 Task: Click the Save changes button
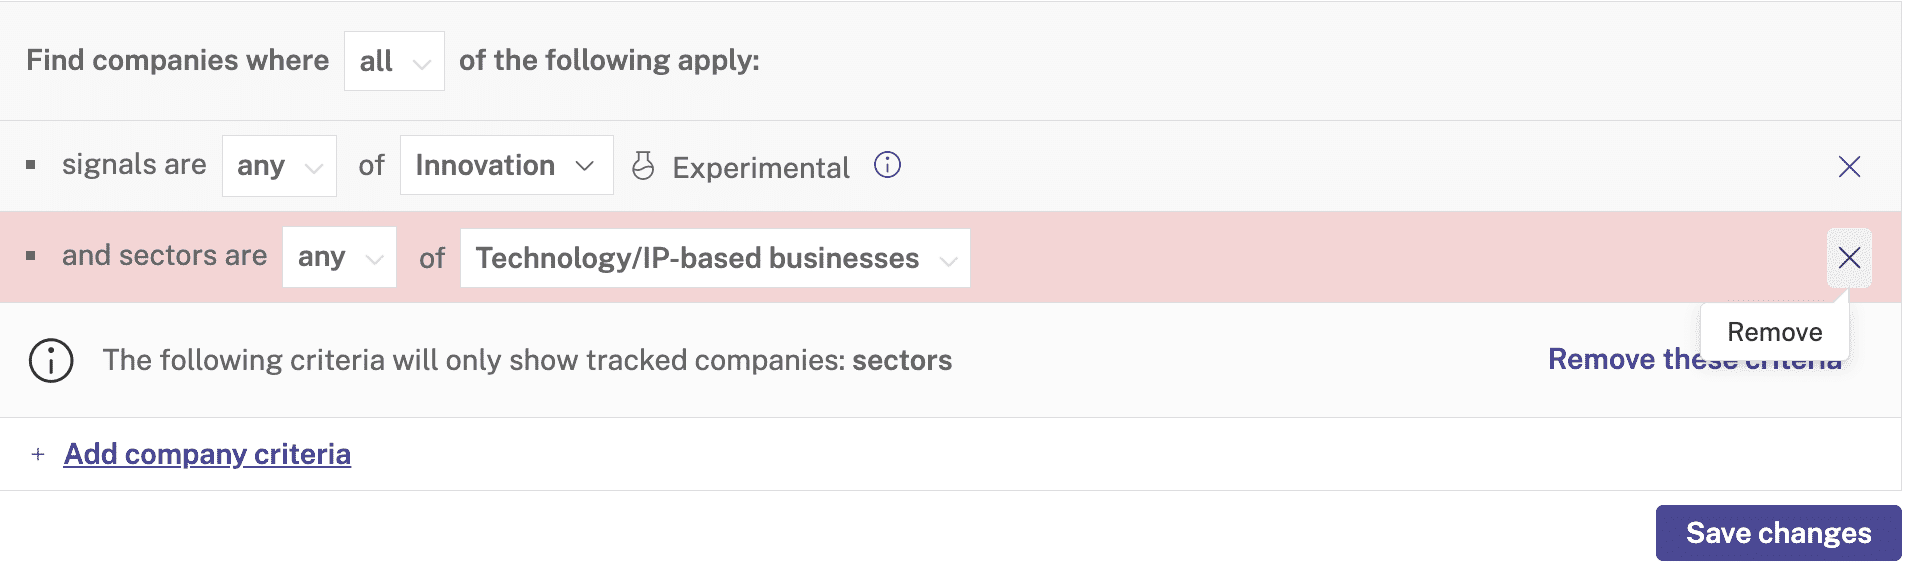tap(1778, 533)
